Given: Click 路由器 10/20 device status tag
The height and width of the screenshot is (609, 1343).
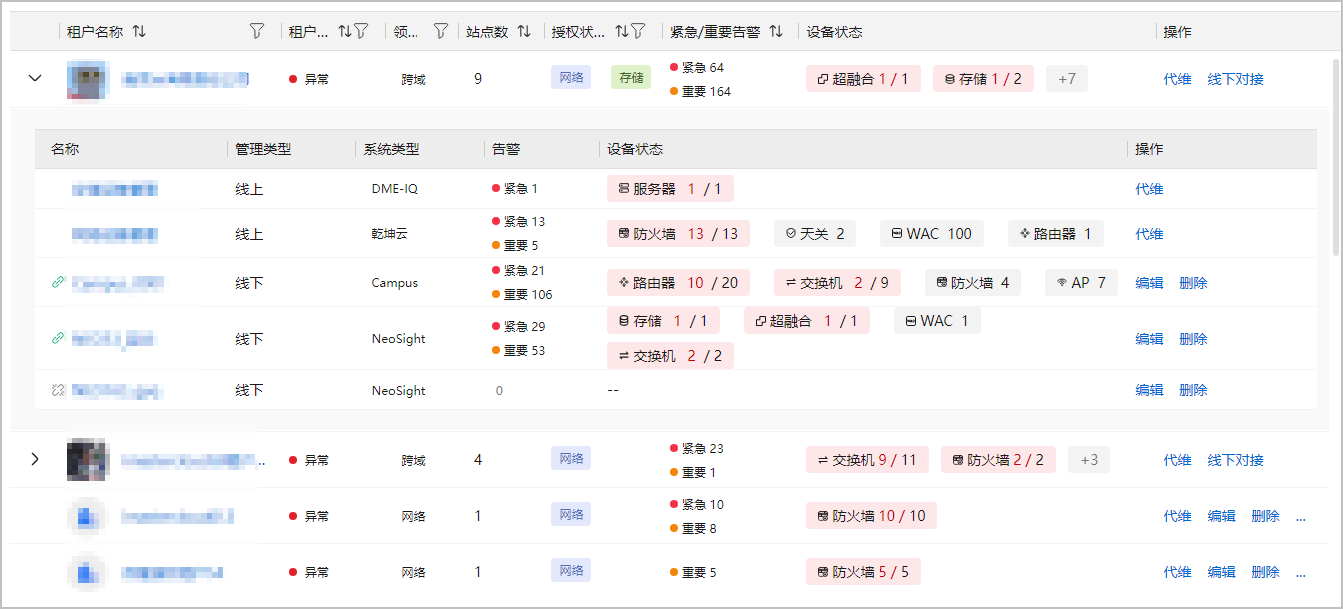Looking at the screenshot, I should click(678, 283).
